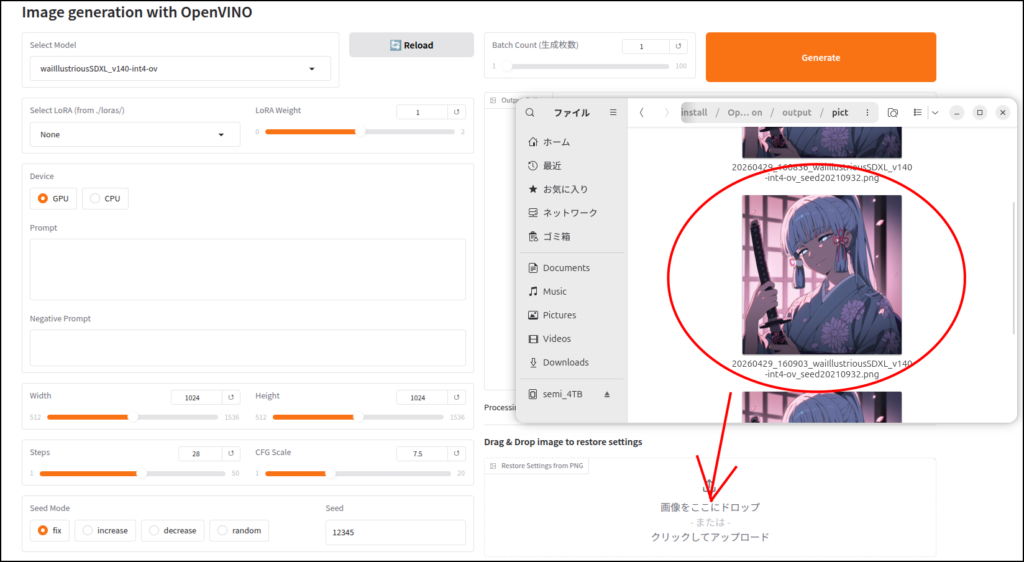The image size is (1024, 562).
Task: Open the path bar three-dot menu
Action: click(x=867, y=113)
